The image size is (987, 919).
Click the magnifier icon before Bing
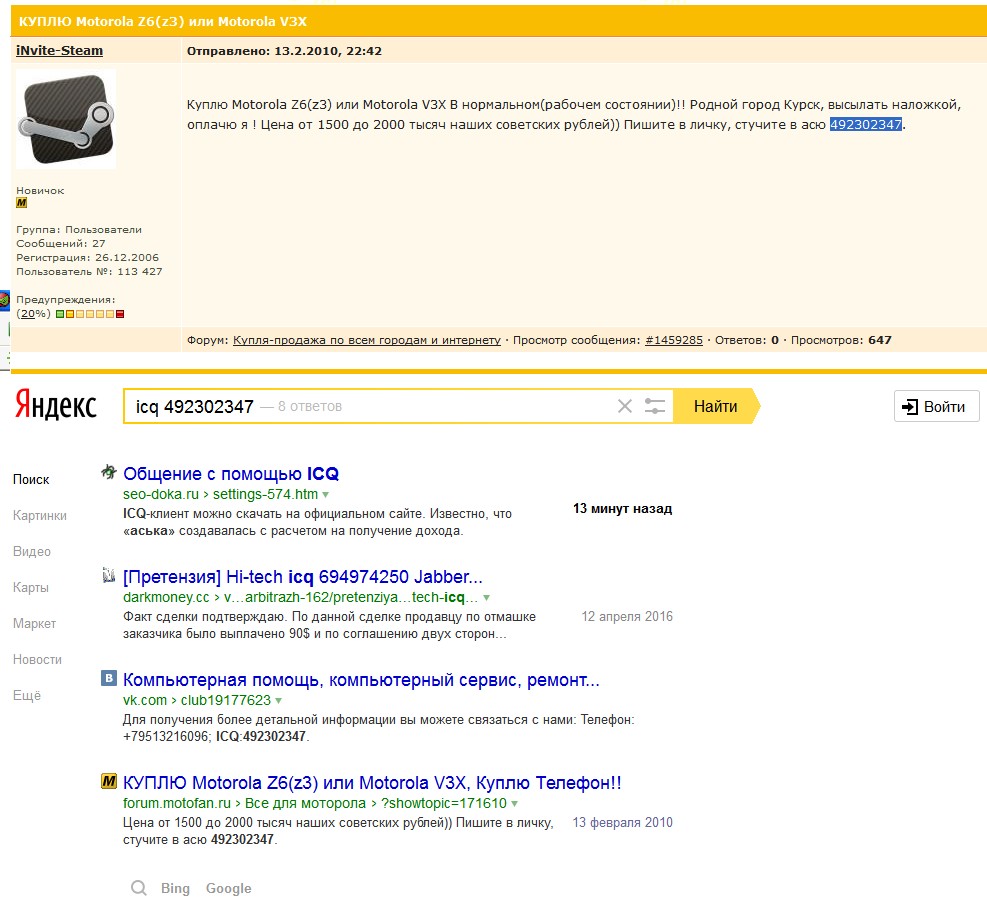pos(138,888)
